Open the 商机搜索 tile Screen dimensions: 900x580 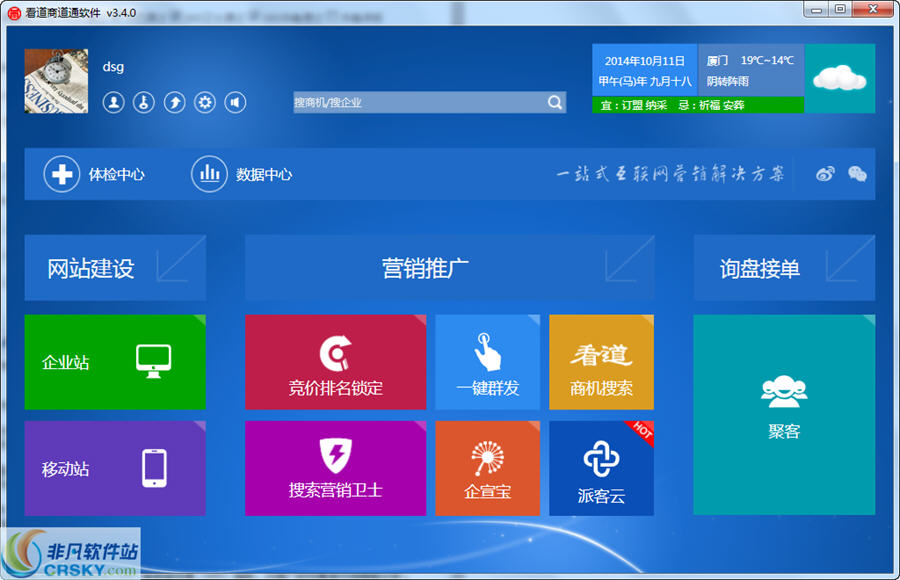tap(602, 362)
